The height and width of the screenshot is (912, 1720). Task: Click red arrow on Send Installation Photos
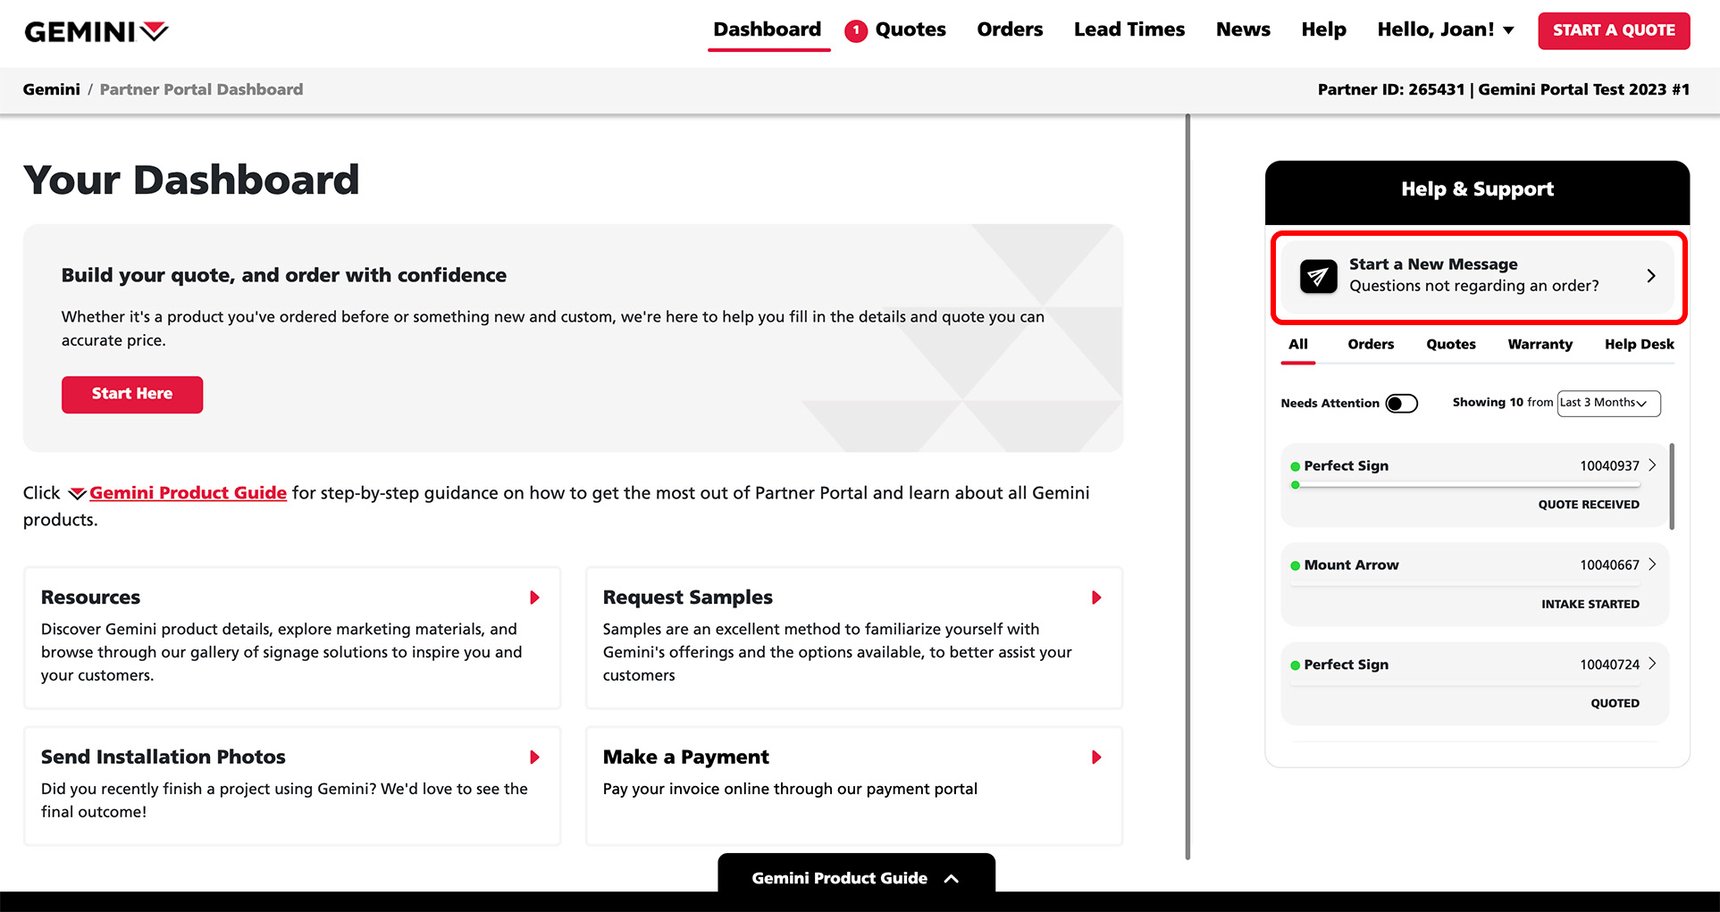point(535,758)
